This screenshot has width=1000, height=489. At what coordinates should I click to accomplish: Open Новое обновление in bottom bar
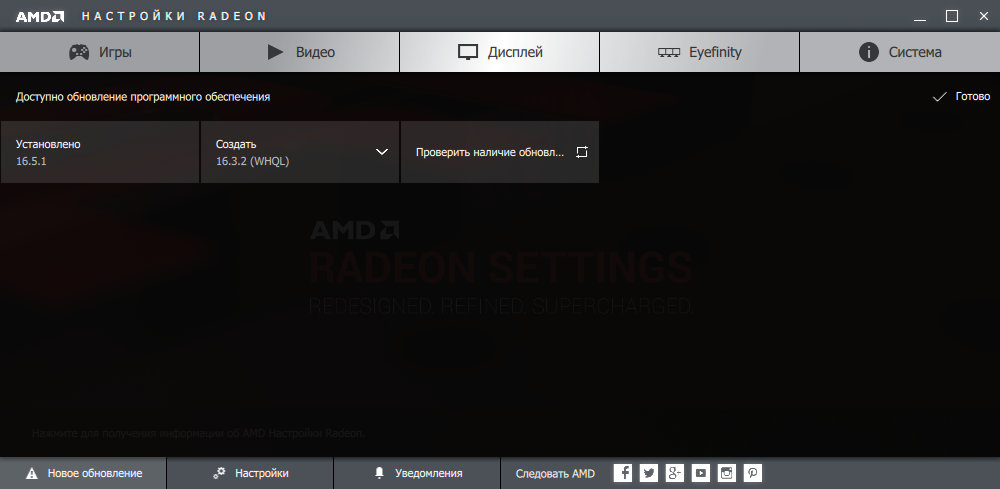click(83, 473)
